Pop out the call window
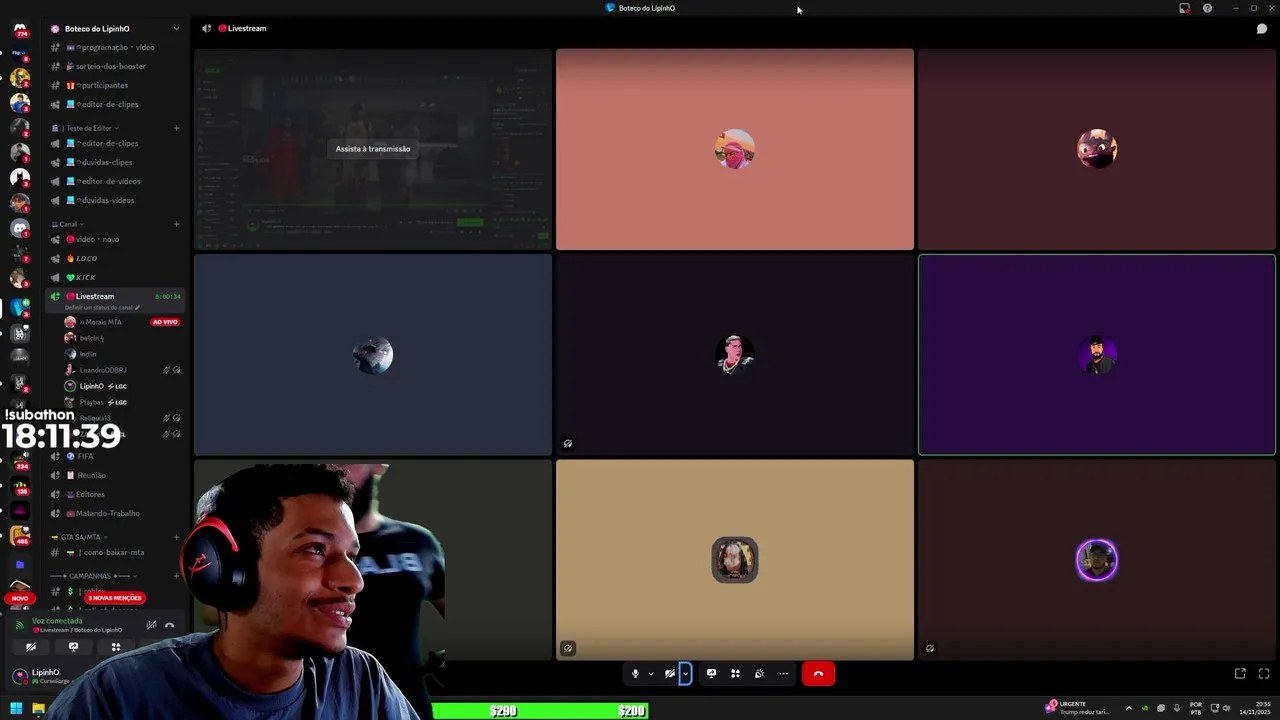 1240,674
